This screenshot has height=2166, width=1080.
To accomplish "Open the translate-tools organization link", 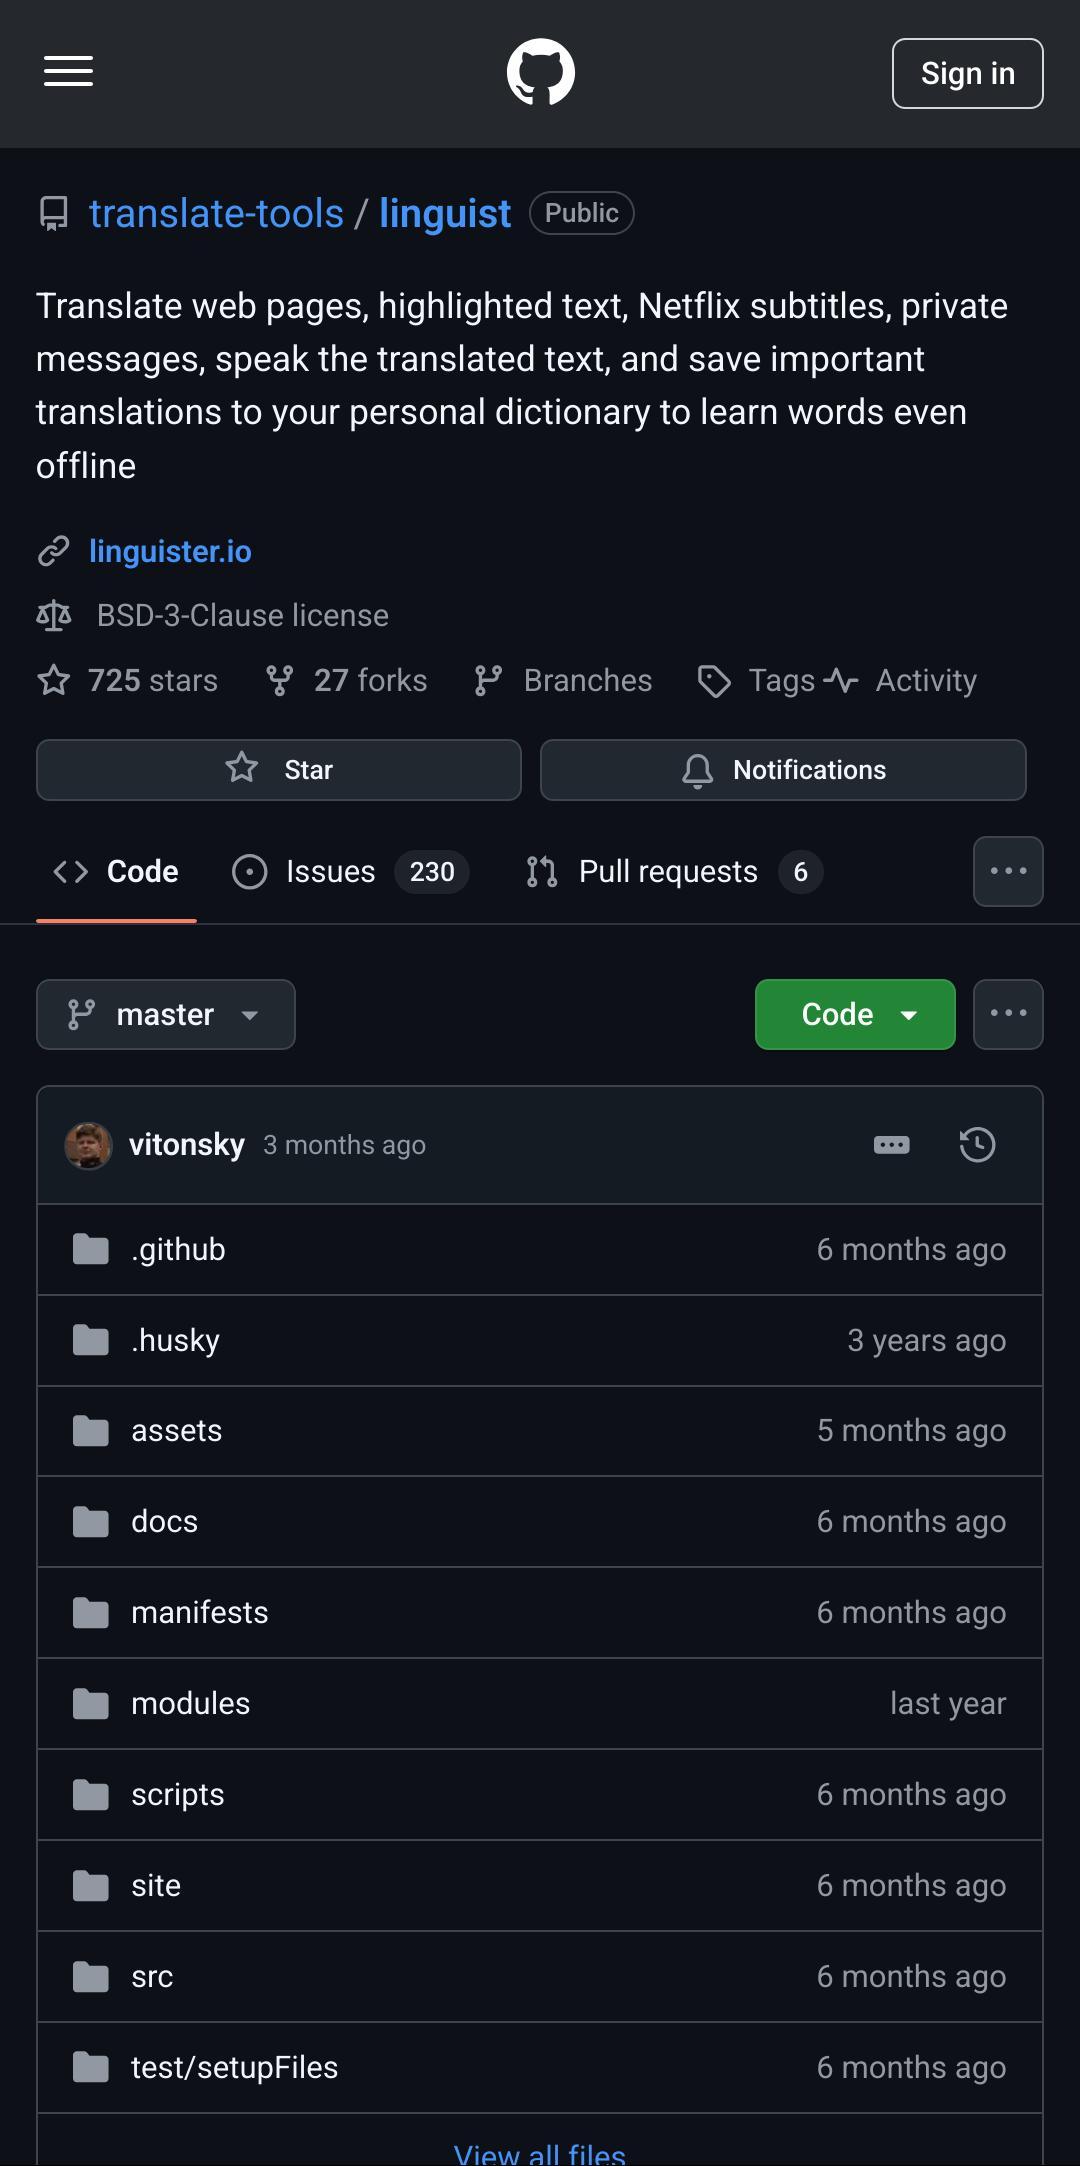I will (x=216, y=213).
